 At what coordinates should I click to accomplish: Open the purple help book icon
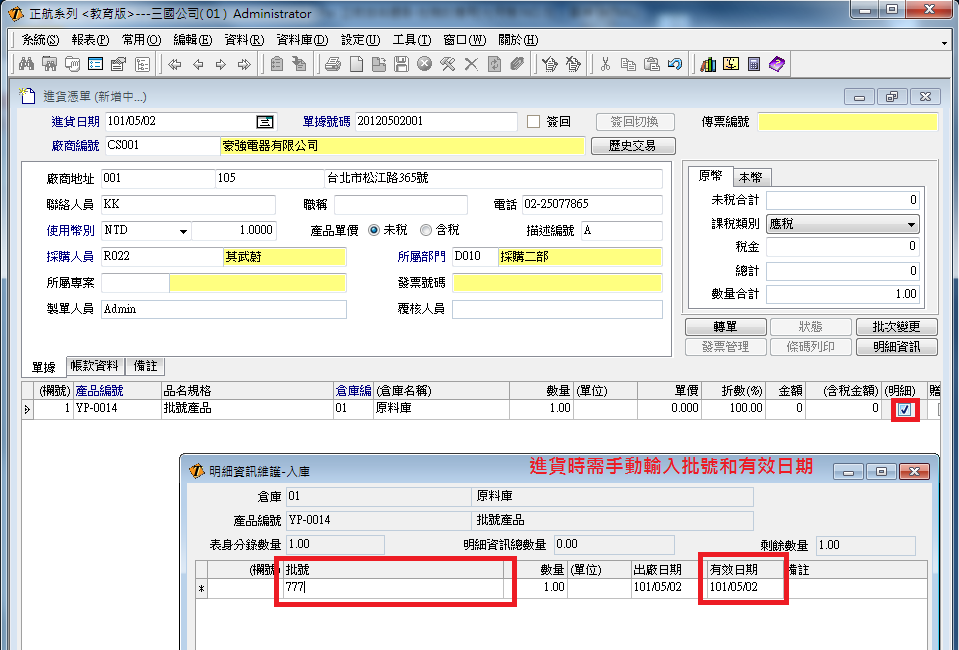tap(777, 64)
